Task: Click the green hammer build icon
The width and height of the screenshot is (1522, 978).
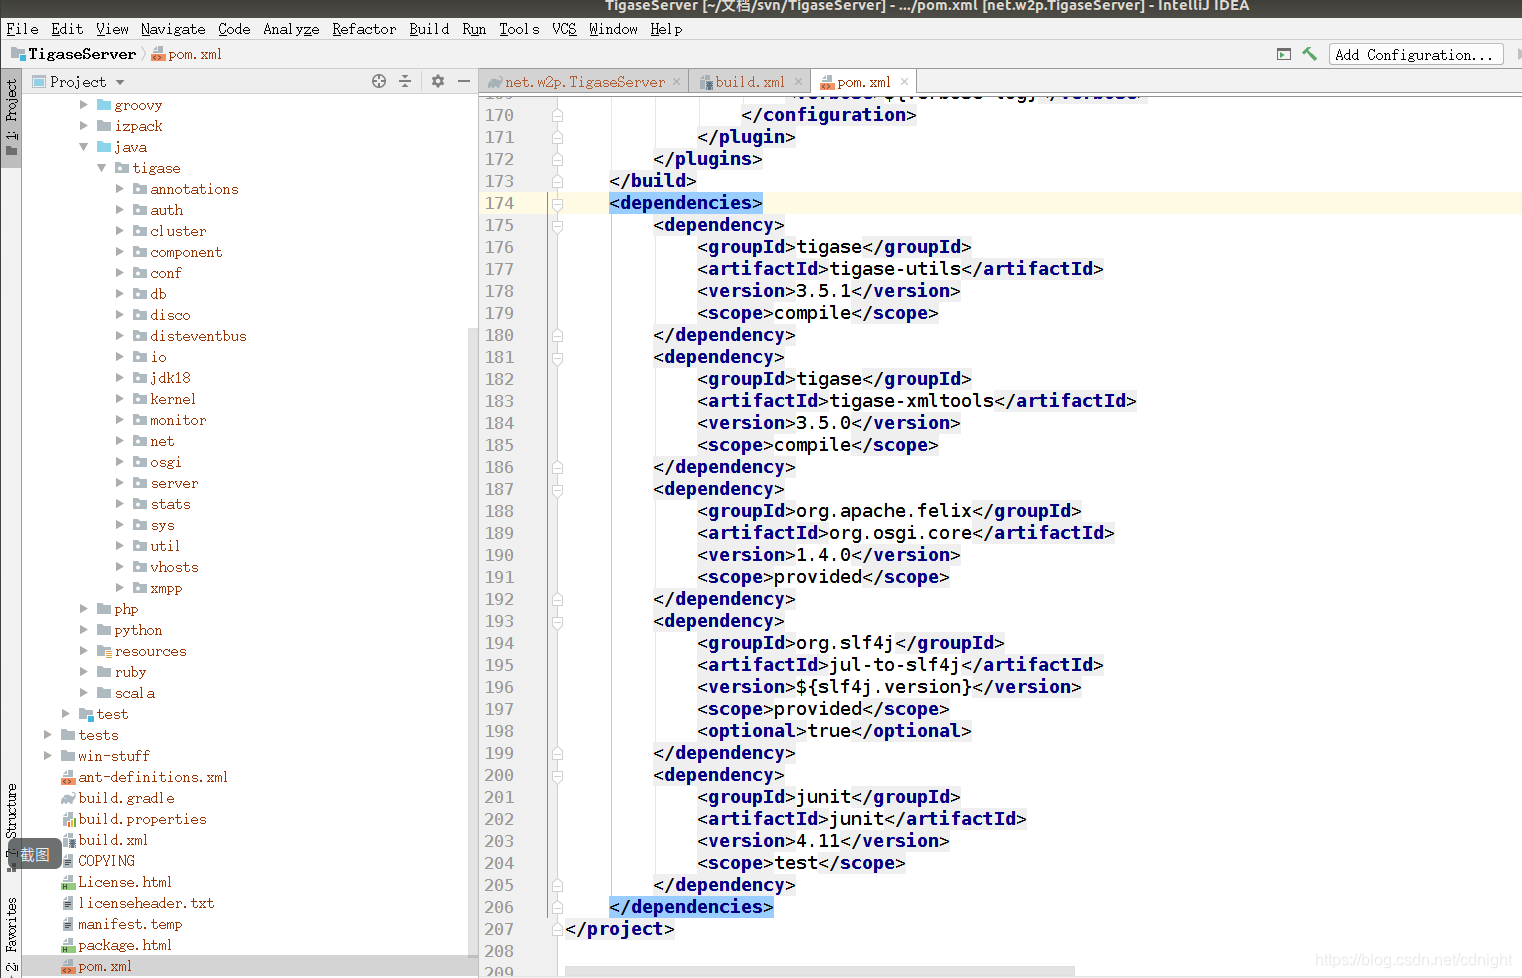Action: tap(1309, 54)
